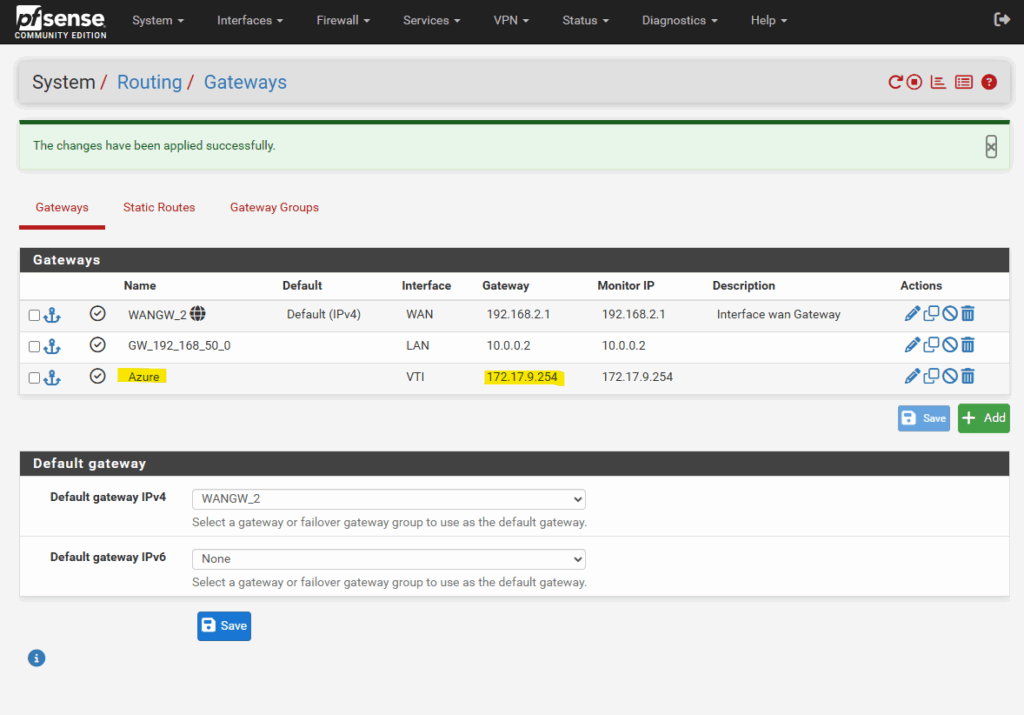Select the Gateways tab
1024x715 pixels.
(x=62, y=208)
